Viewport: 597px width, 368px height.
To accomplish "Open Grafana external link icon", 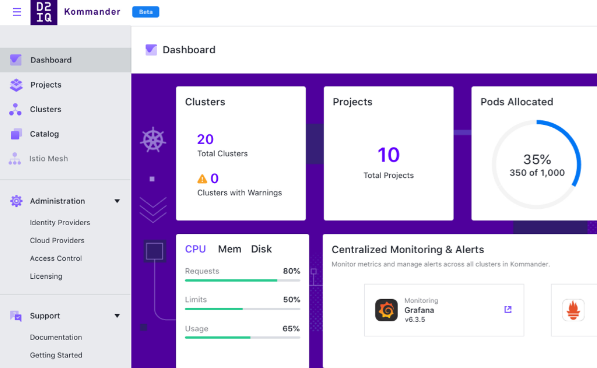I will [508, 309].
